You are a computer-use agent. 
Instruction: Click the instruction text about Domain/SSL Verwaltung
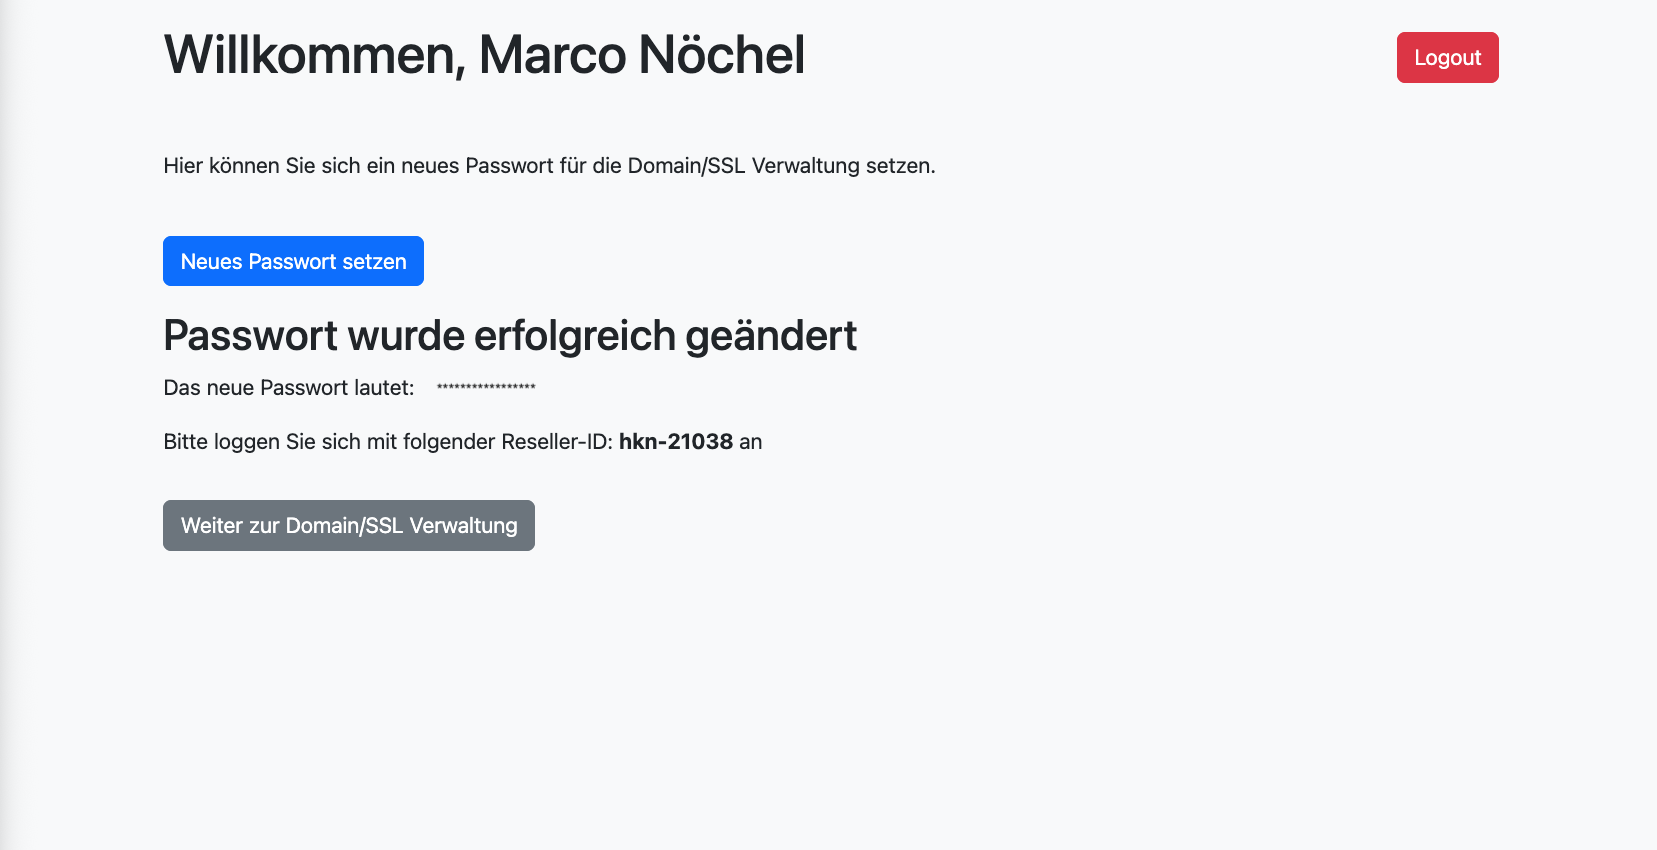[550, 165]
